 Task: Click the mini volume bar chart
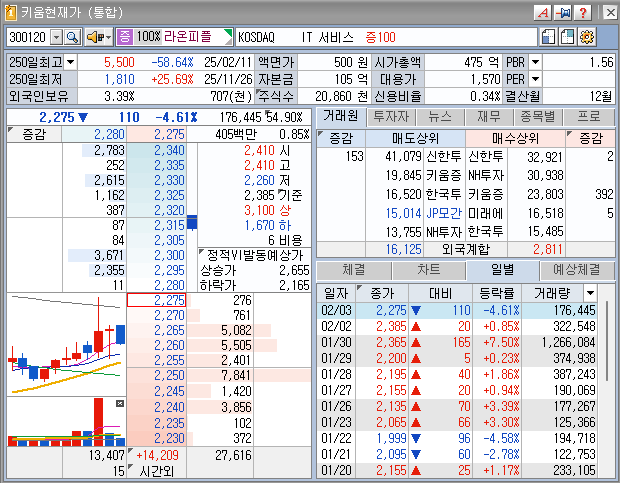(x=66, y=422)
